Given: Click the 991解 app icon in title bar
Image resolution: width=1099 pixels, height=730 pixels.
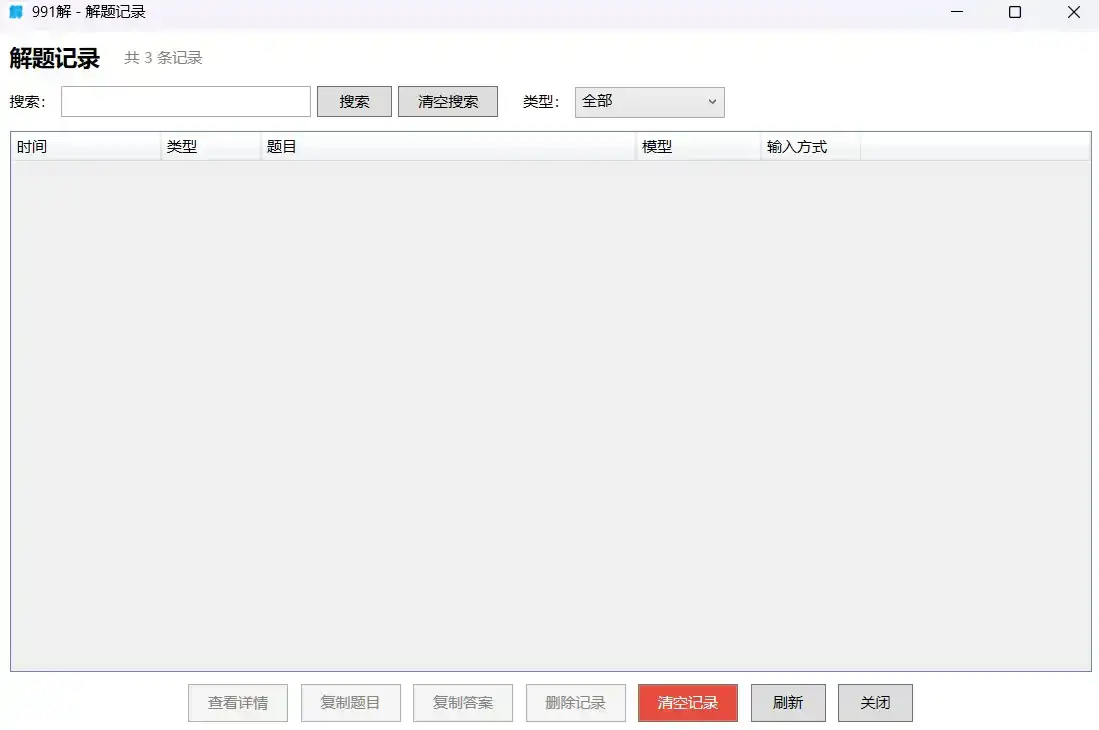Looking at the screenshot, I should pos(14,12).
